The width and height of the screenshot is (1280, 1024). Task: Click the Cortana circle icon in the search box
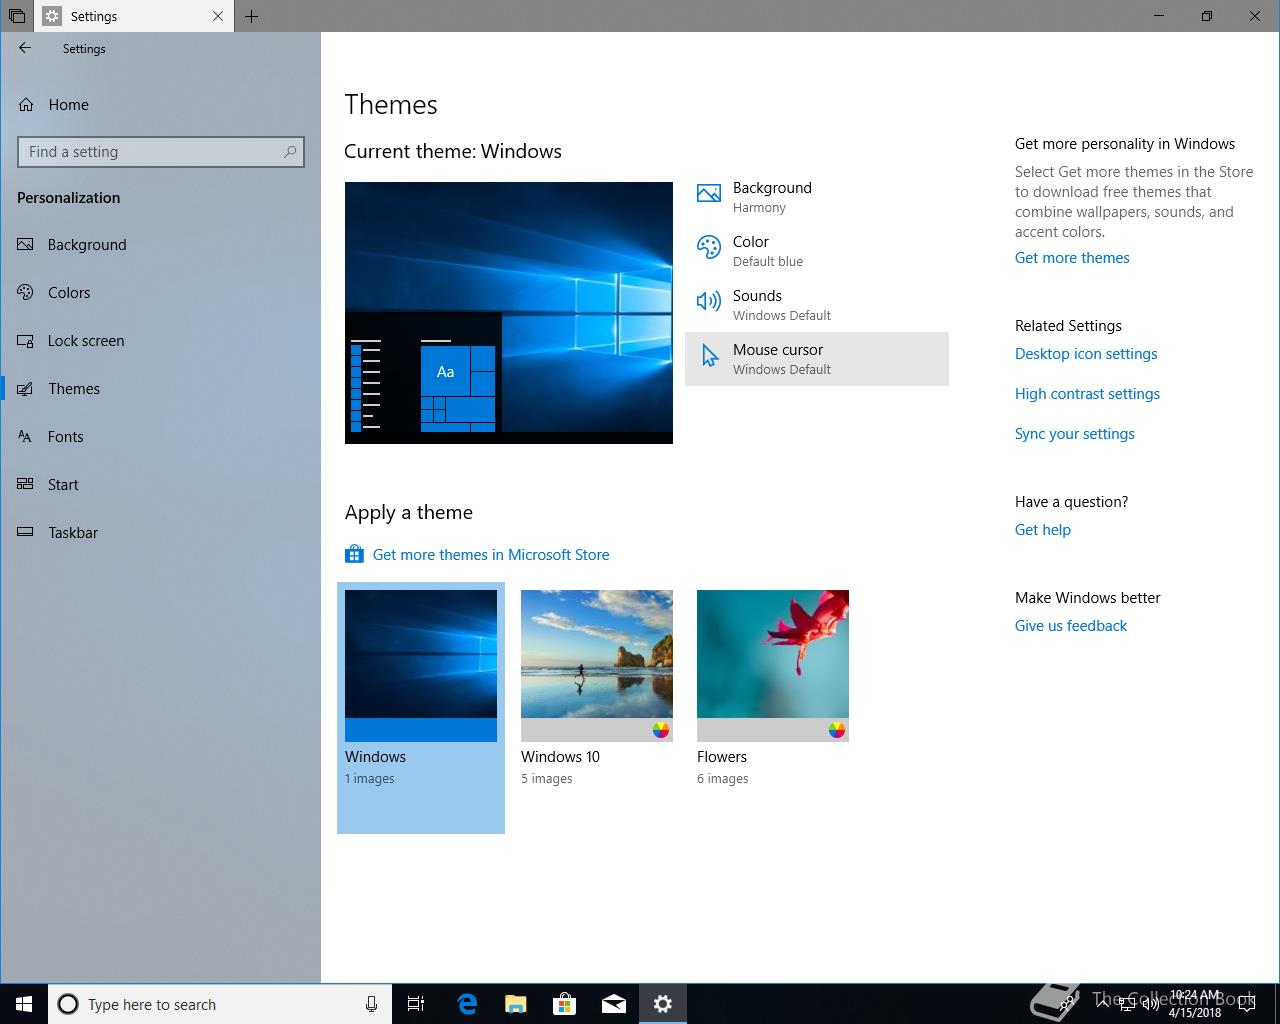pos(68,1004)
